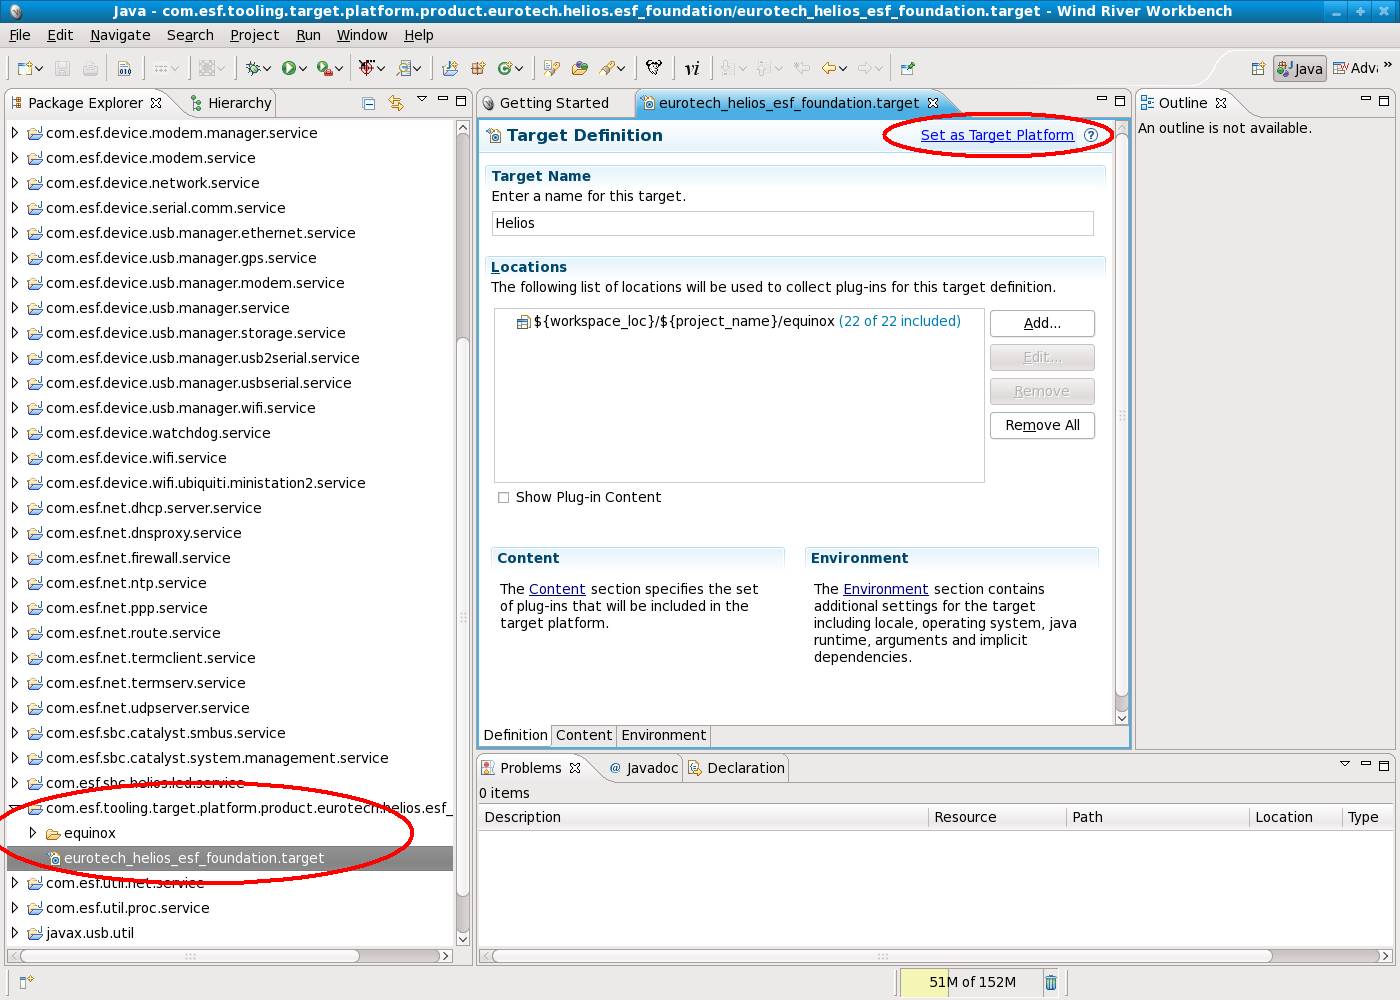
Task: Open the Content tab of target editor
Action: tap(584, 735)
